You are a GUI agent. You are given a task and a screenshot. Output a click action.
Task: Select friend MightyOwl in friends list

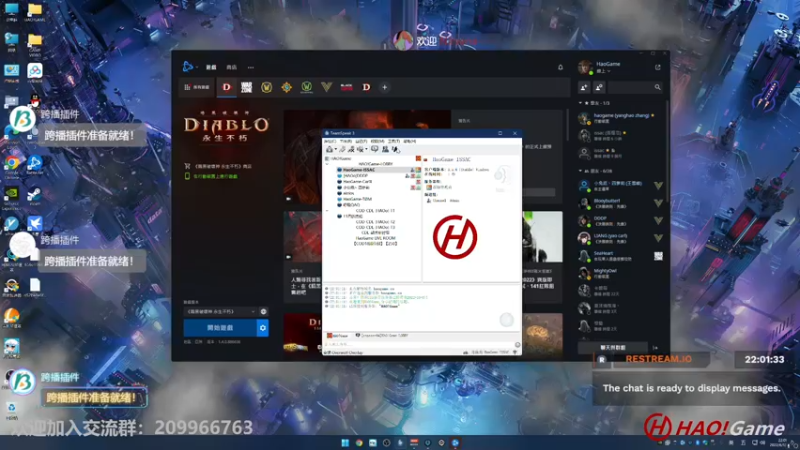[x=620, y=273]
